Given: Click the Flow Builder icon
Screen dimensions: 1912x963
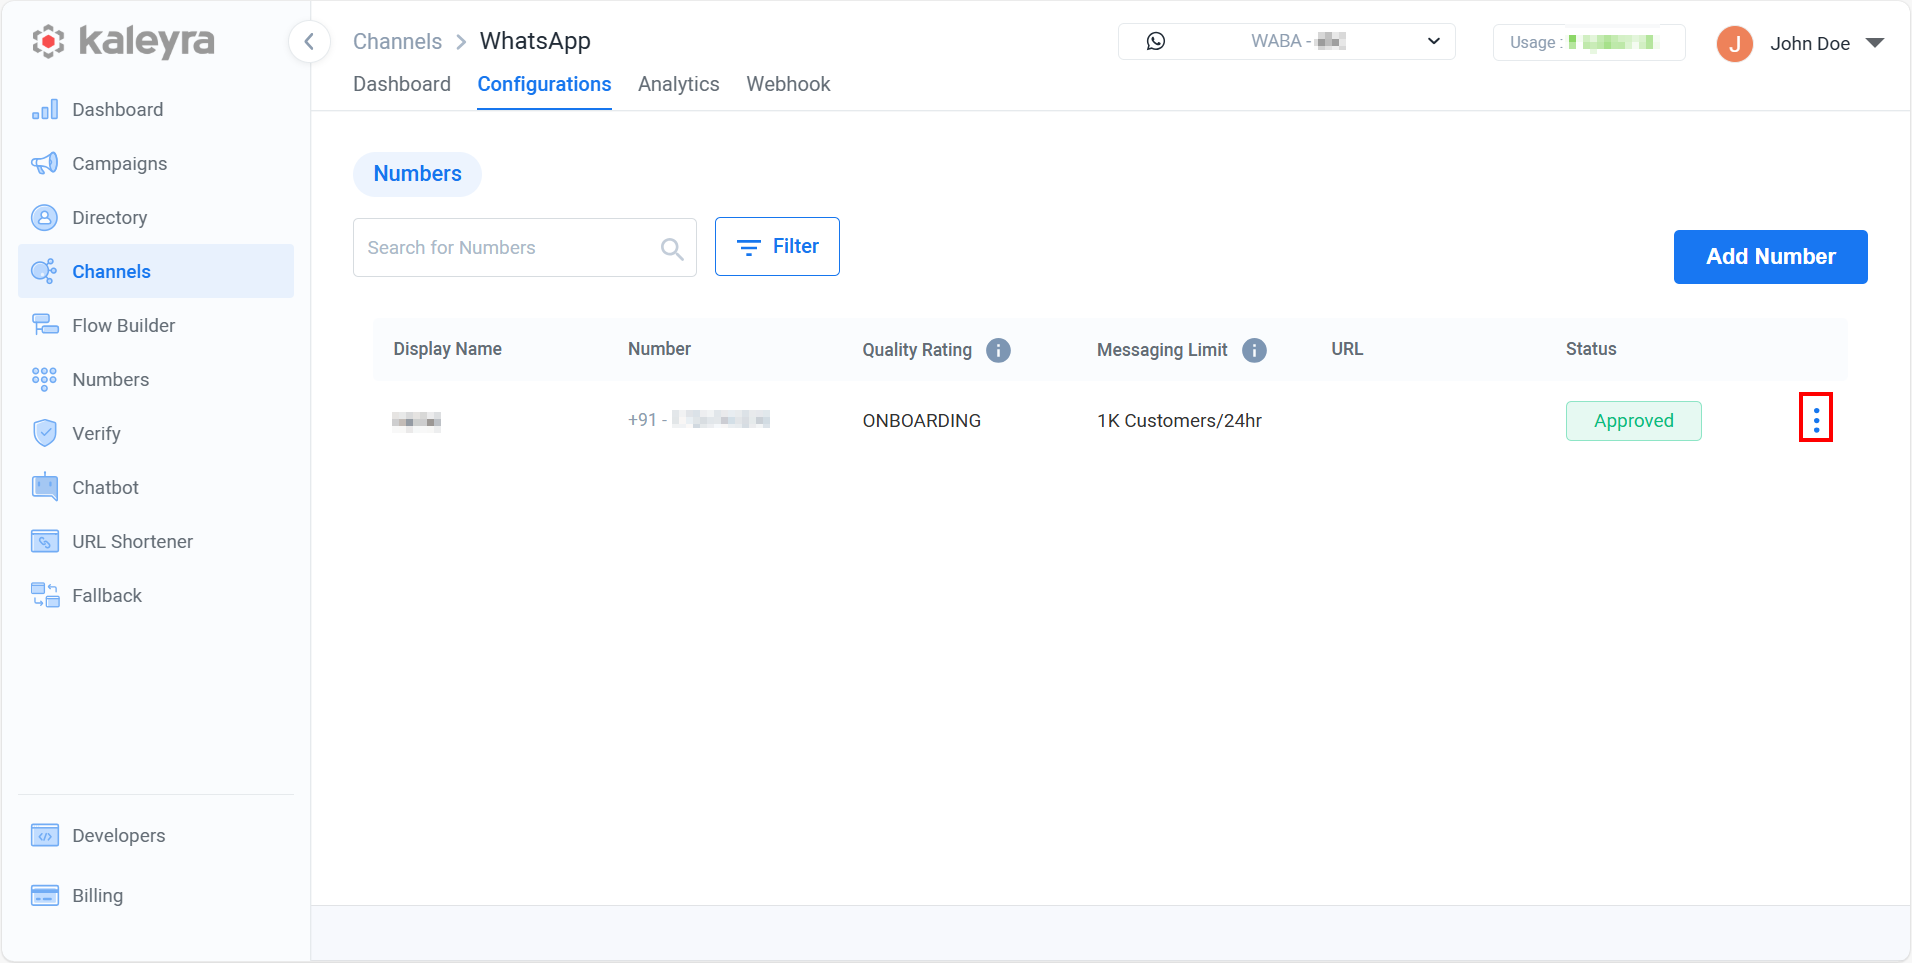Looking at the screenshot, I should coord(45,326).
